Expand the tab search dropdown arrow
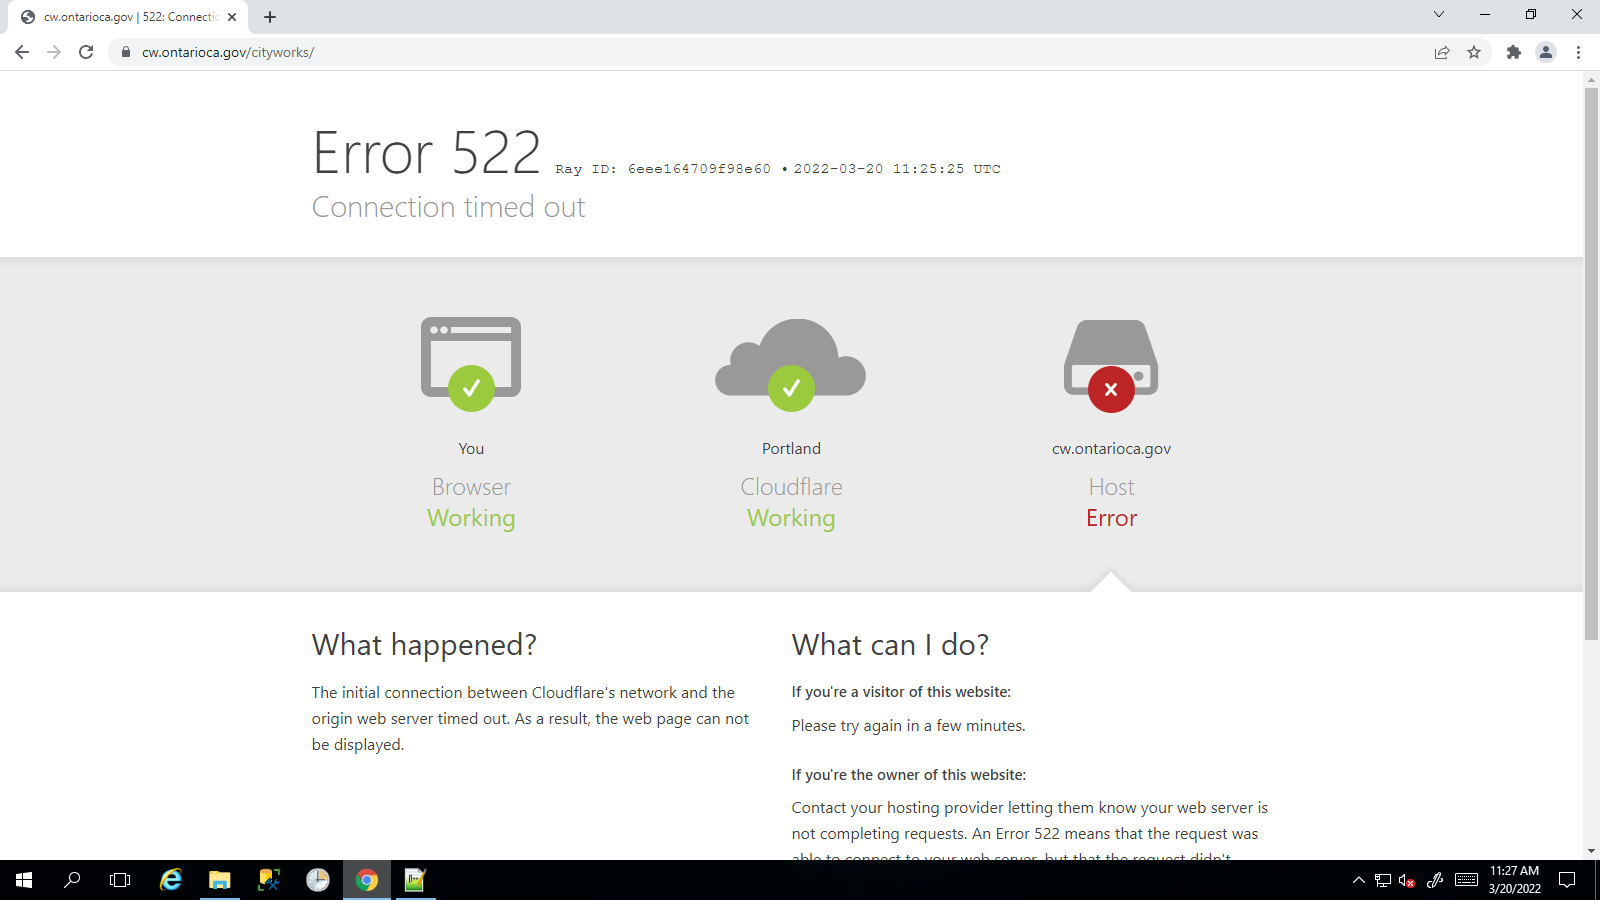Viewport: 1600px width, 900px height. (1438, 14)
